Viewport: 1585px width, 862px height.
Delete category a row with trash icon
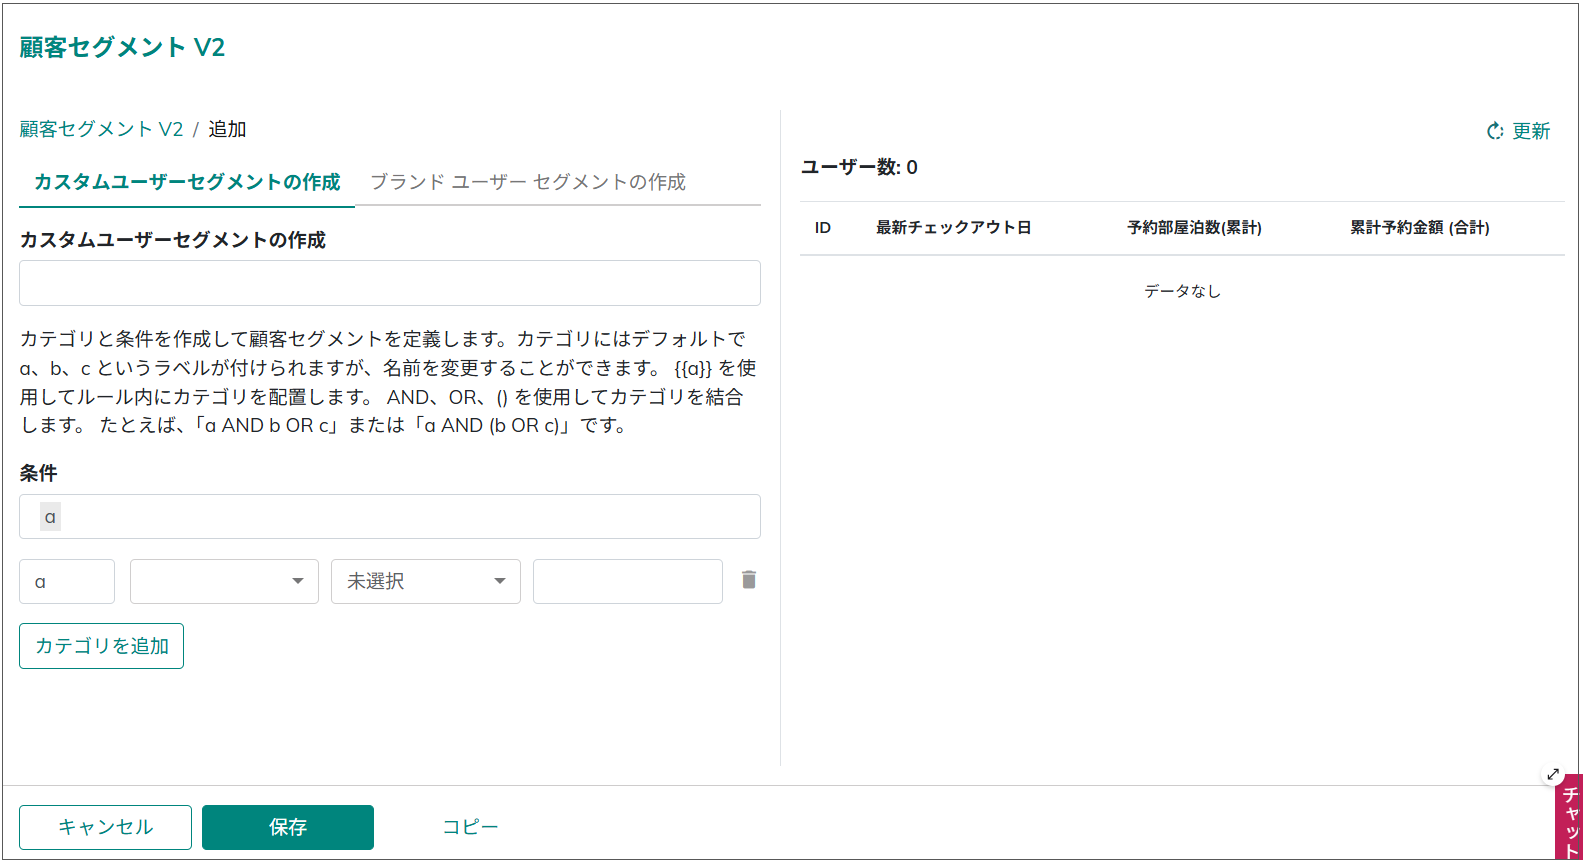coord(749,580)
